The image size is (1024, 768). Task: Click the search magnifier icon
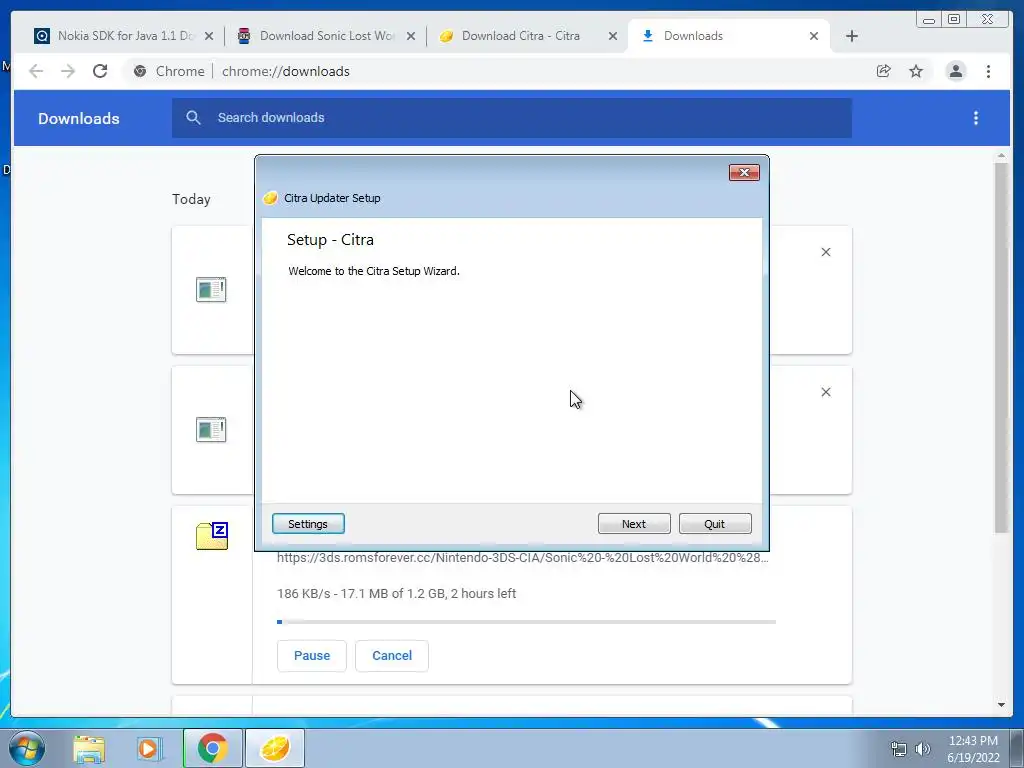pyautogui.click(x=193, y=118)
